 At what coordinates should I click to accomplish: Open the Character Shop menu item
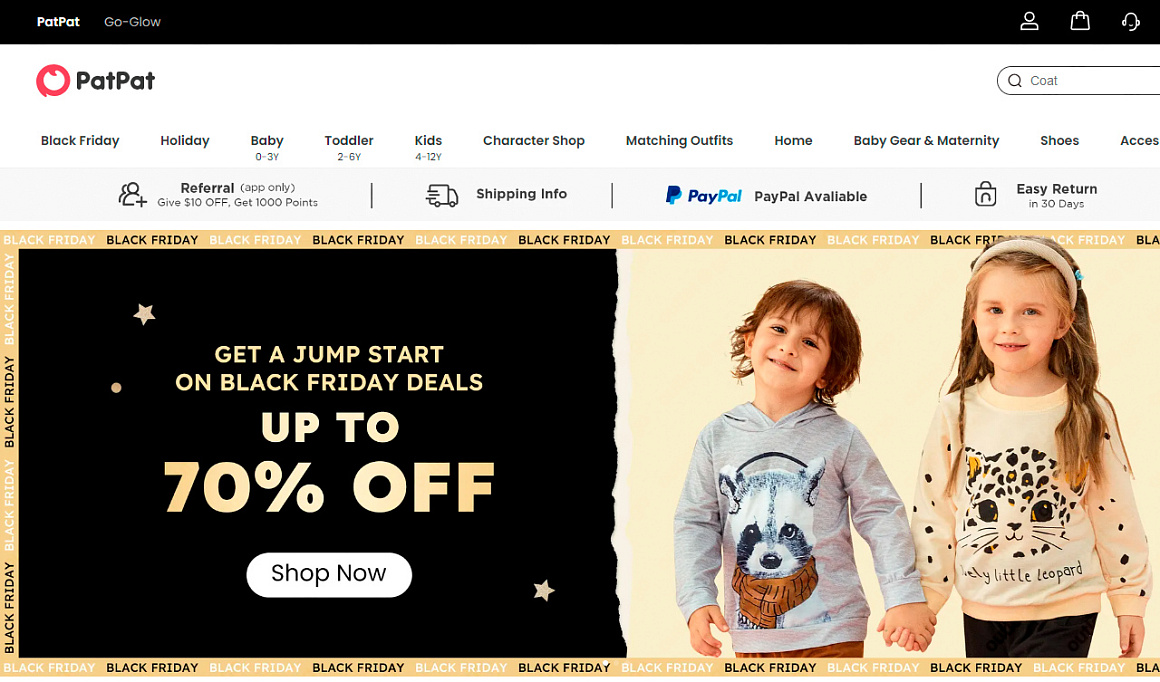point(533,141)
